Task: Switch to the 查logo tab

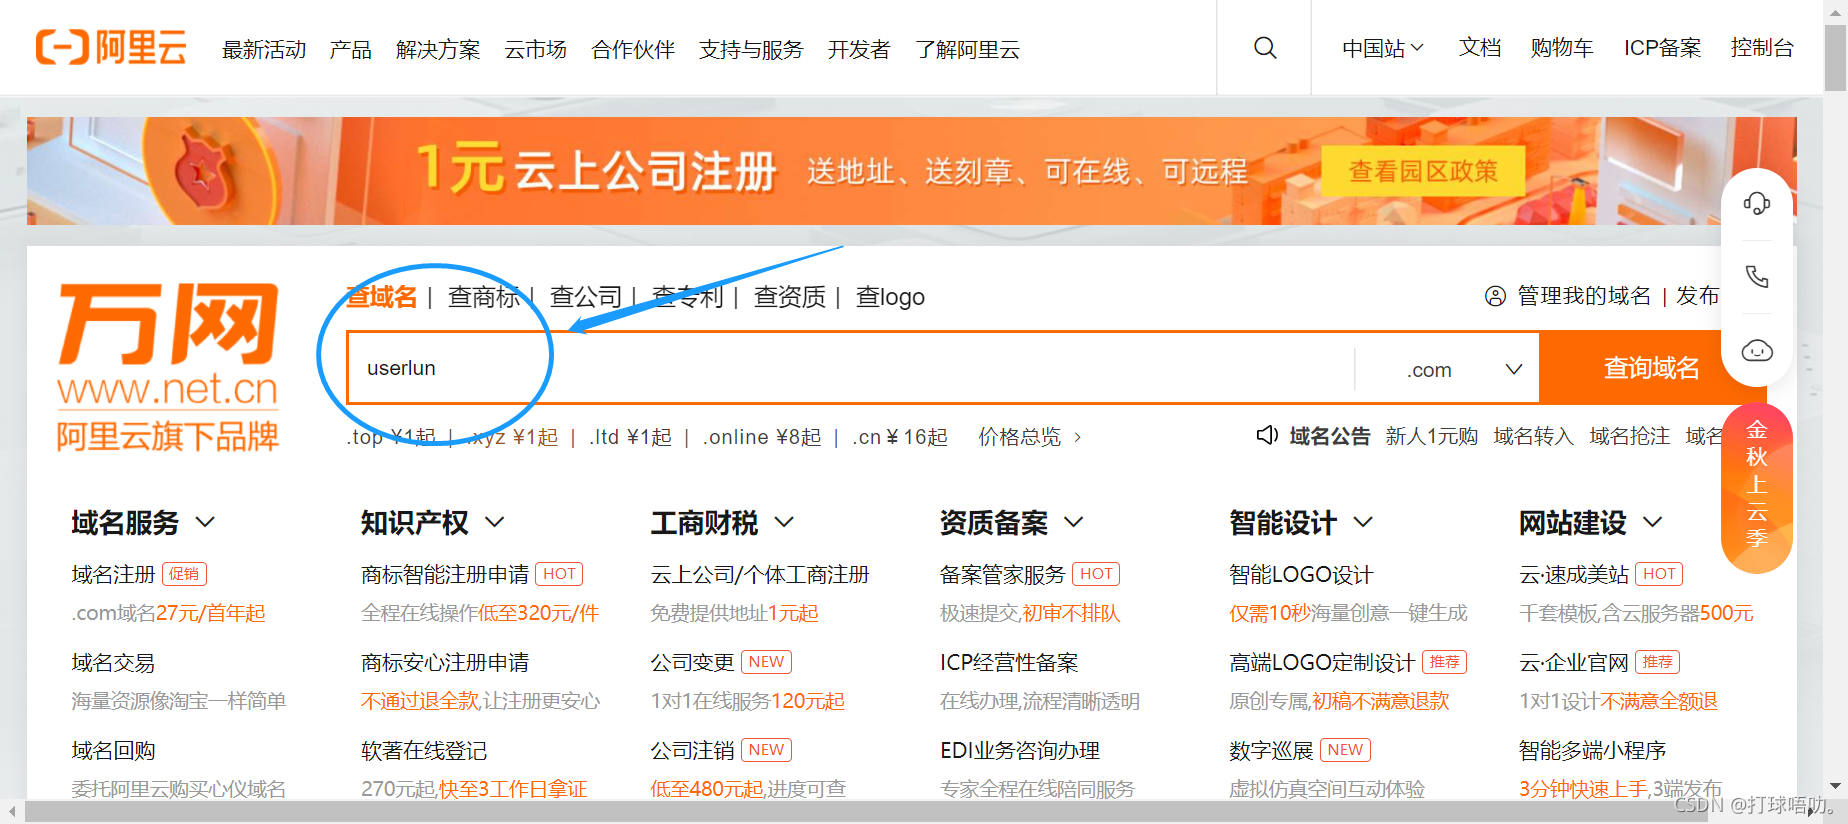Action: tap(890, 297)
